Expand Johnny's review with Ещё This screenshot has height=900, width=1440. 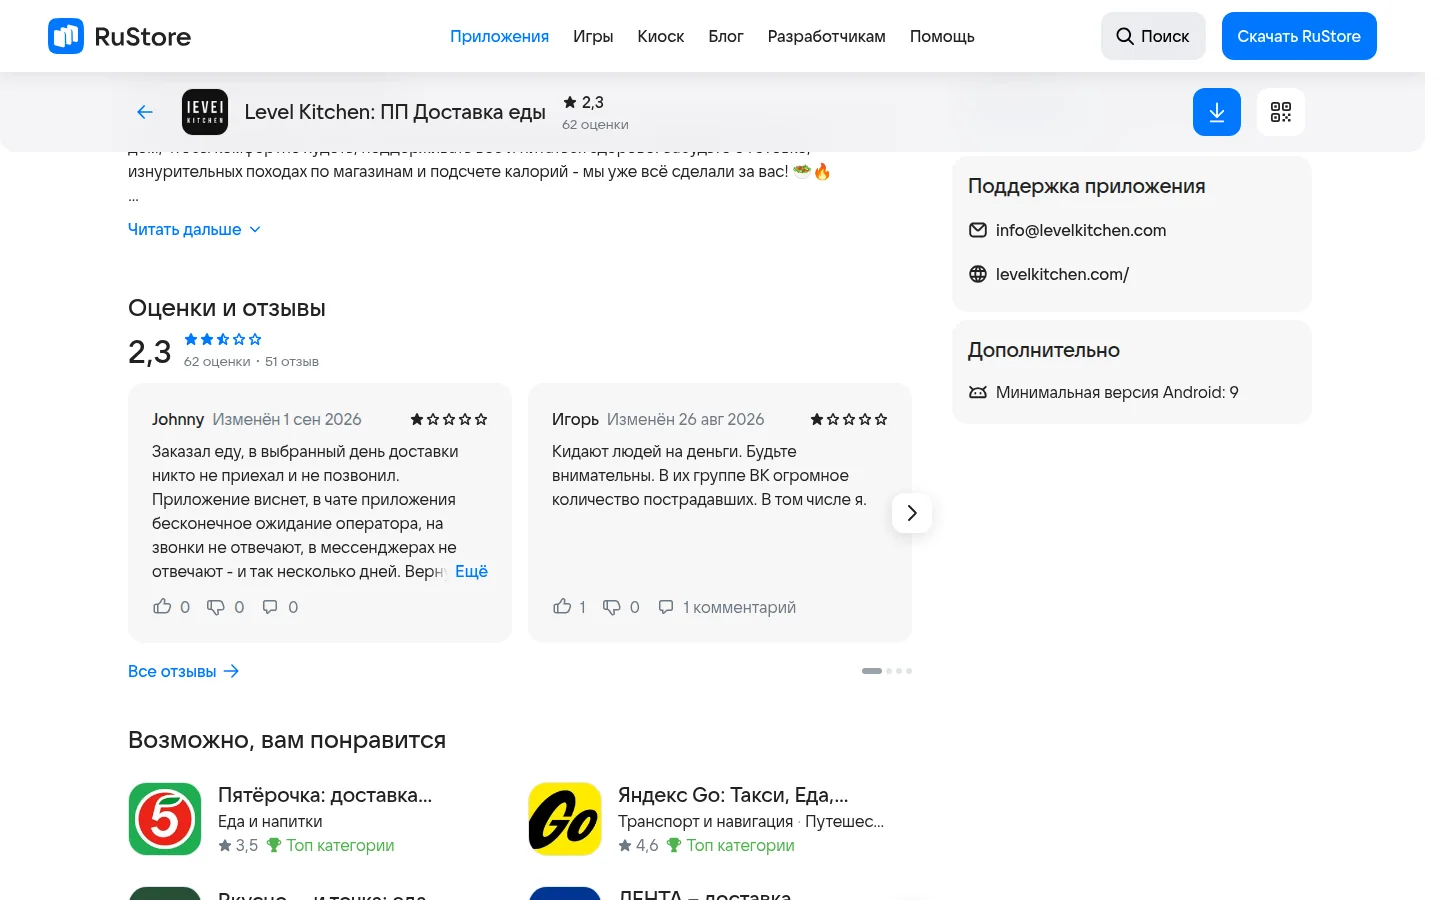click(x=471, y=571)
